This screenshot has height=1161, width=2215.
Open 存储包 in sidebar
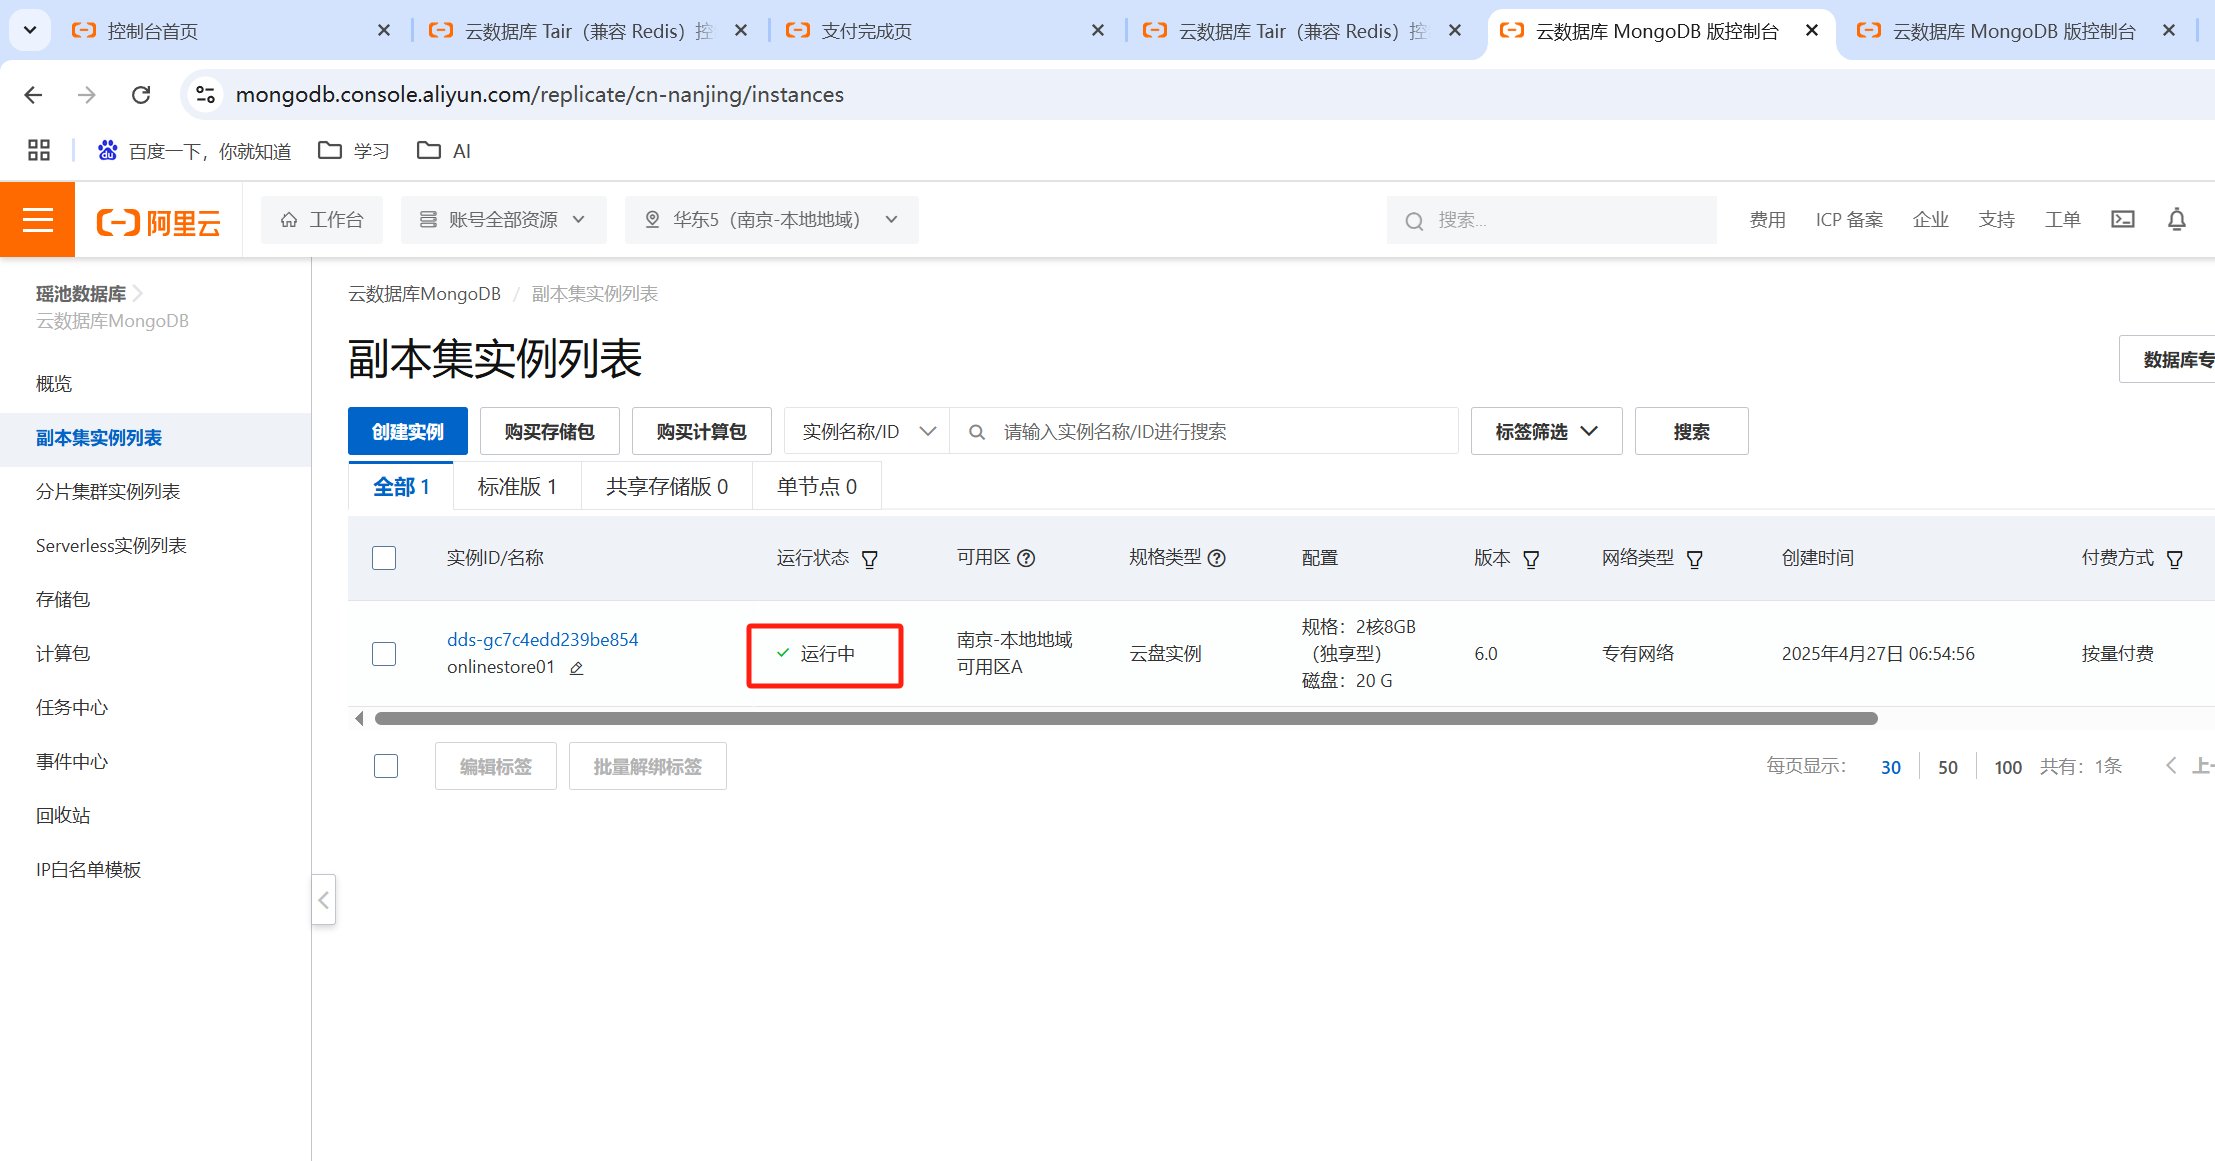click(x=63, y=600)
